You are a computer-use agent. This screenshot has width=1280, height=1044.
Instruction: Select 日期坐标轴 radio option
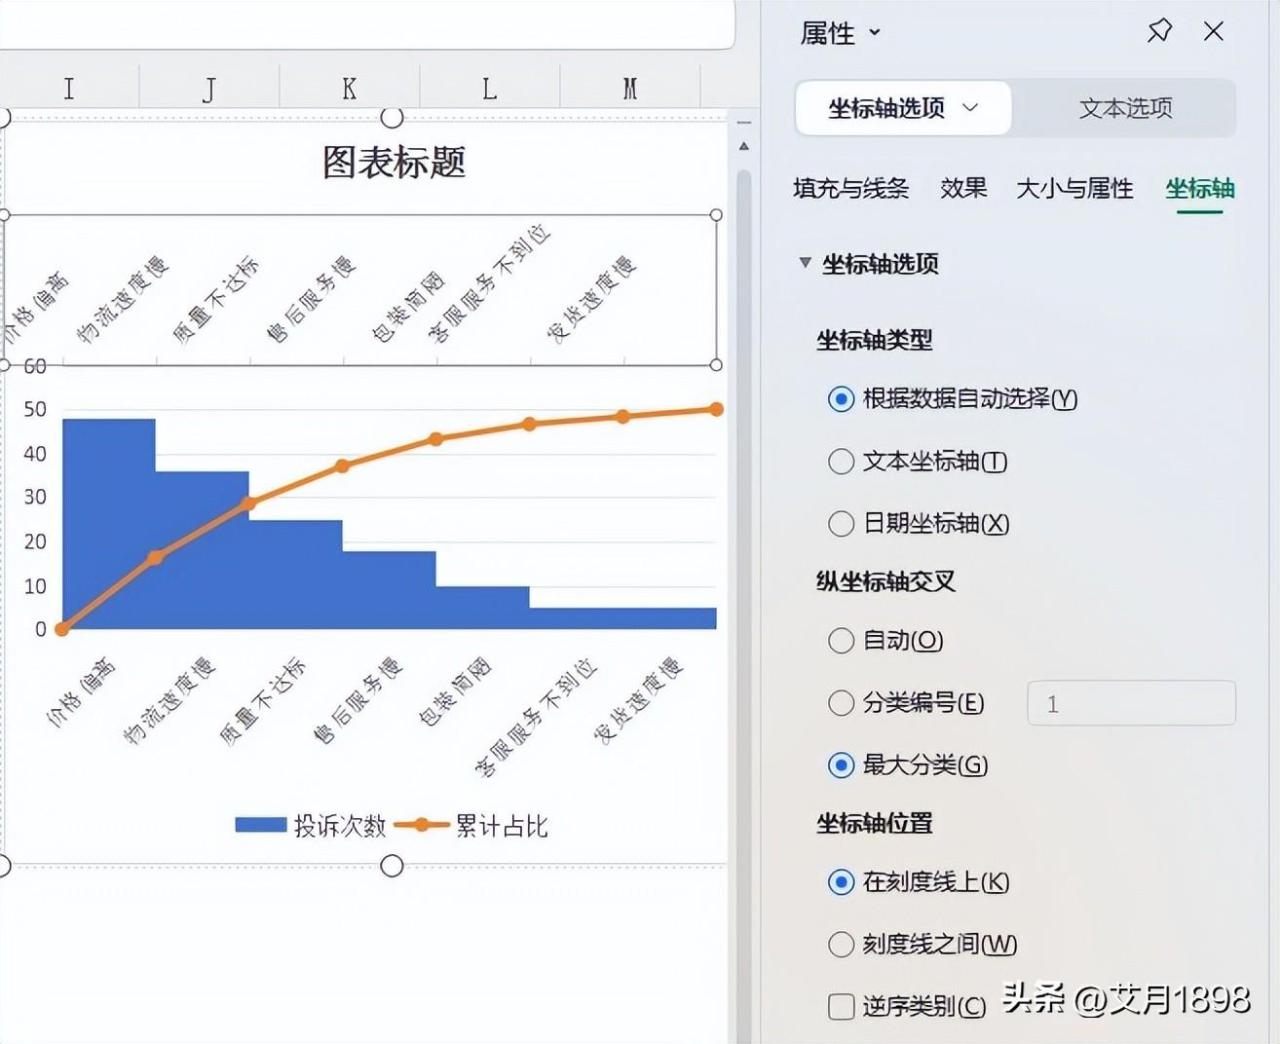[841, 523]
